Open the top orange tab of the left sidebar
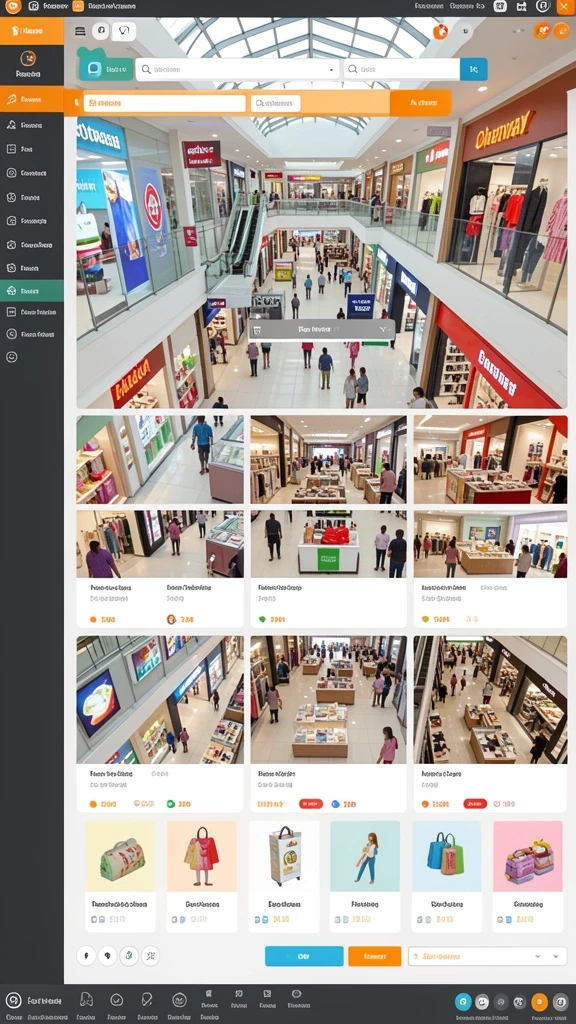The height and width of the screenshot is (1024, 576). pyautogui.click(x=32, y=31)
